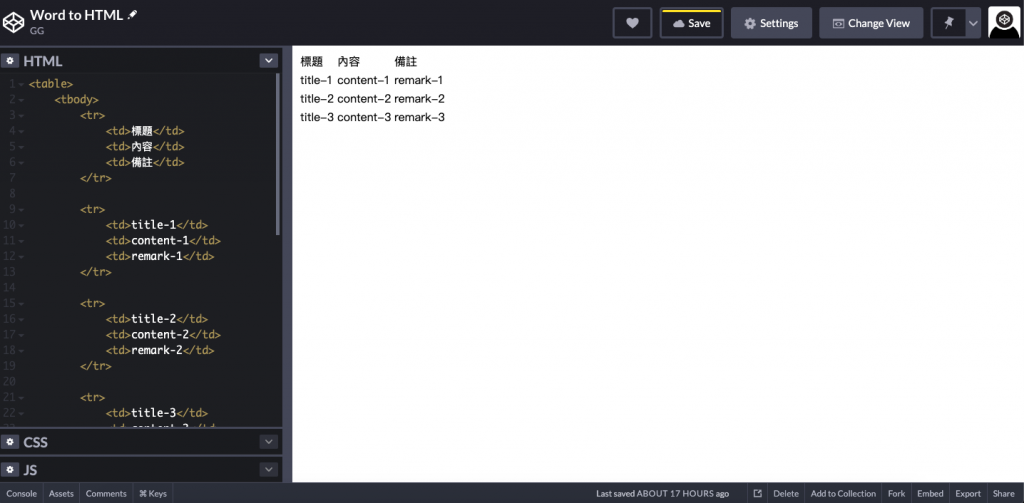Open the Embed option
Viewport: 1024px width, 503px height.
pos(931,494)
